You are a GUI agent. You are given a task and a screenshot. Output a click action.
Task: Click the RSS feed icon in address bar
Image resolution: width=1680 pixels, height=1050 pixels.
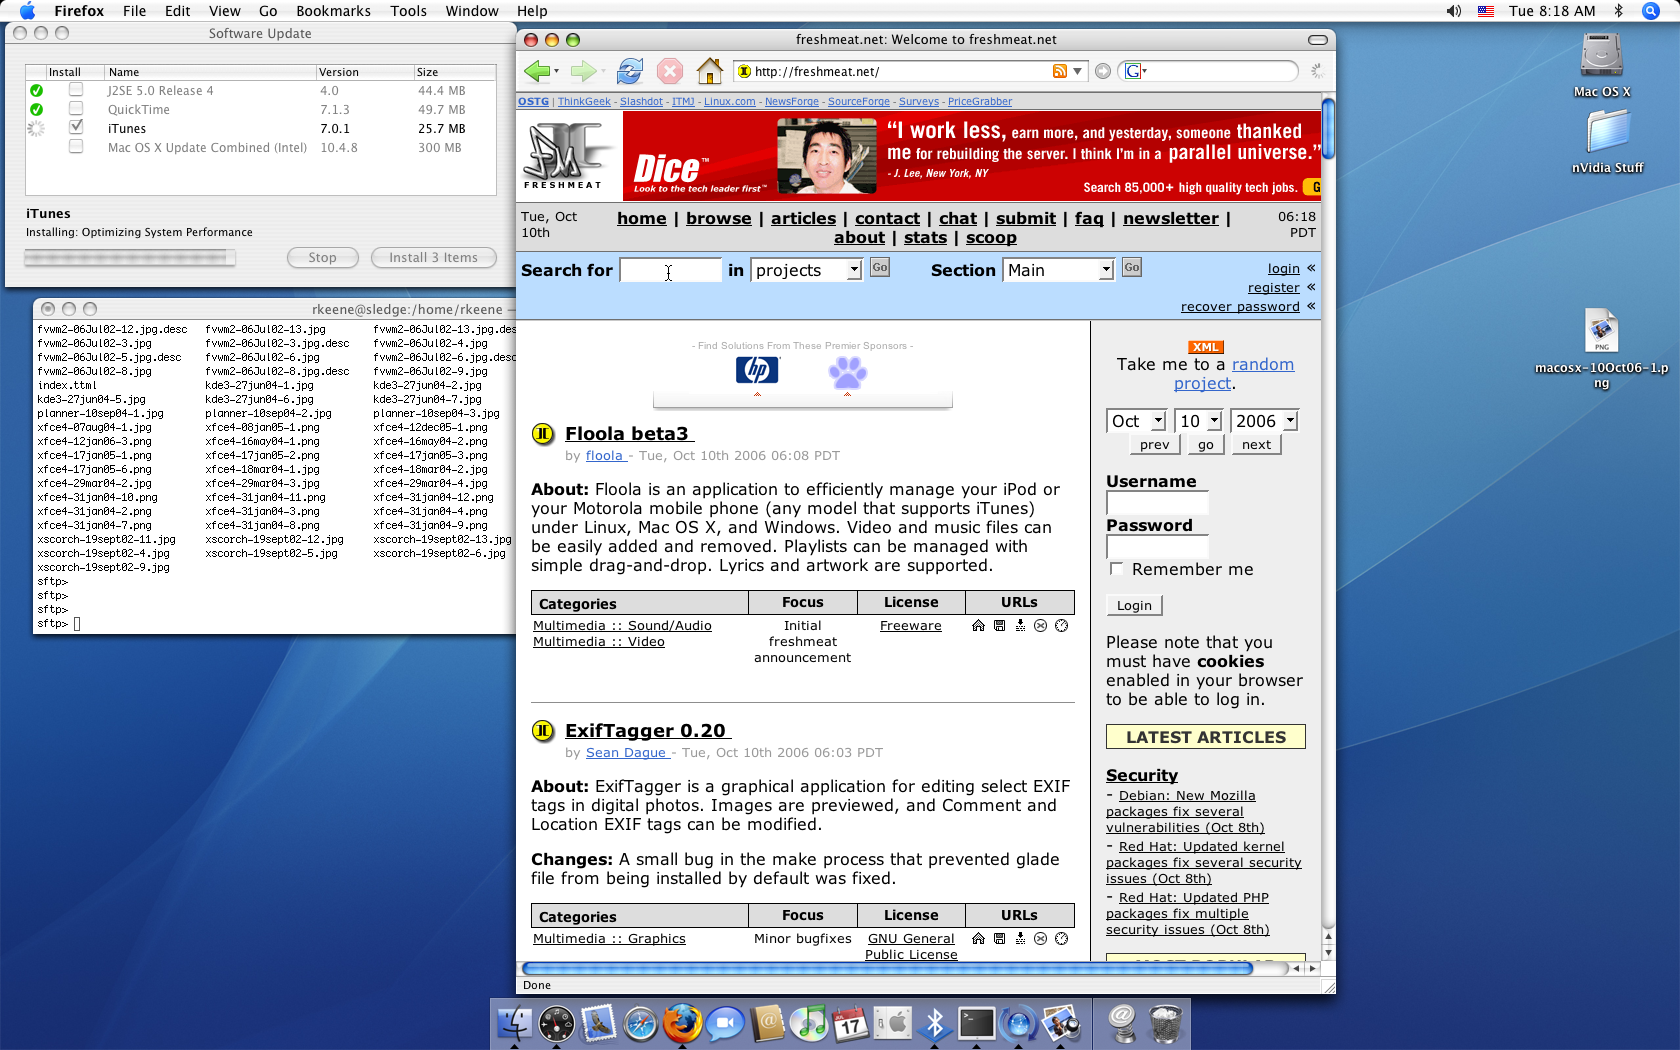[1059, 71]
